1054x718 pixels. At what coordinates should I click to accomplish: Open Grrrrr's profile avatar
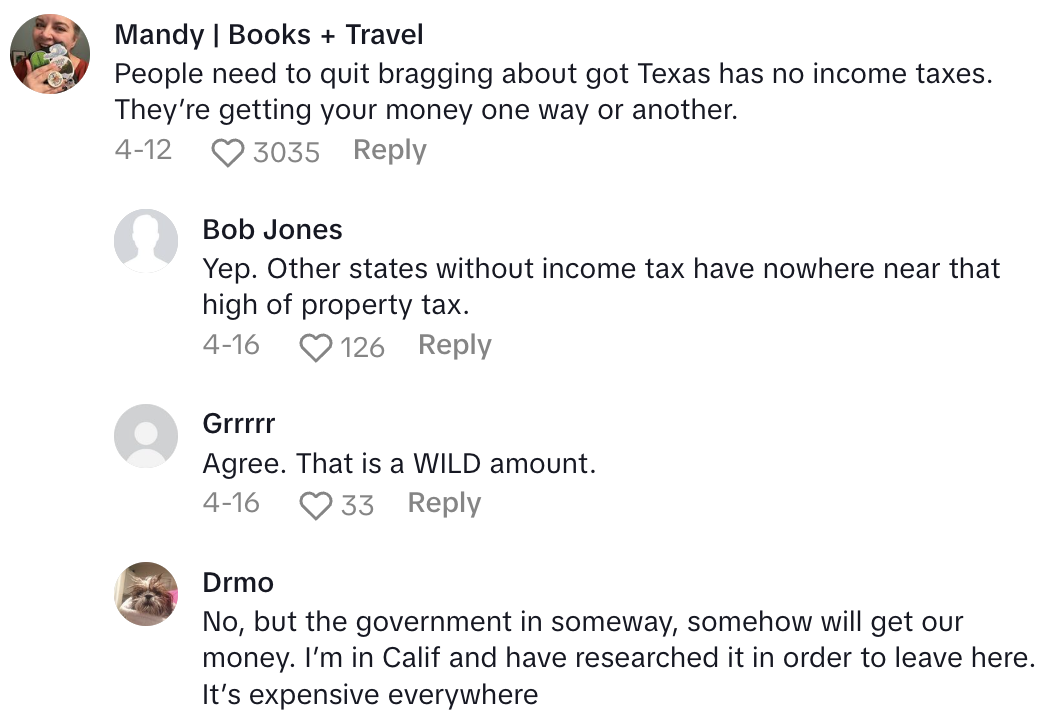(x=146, y=437)
